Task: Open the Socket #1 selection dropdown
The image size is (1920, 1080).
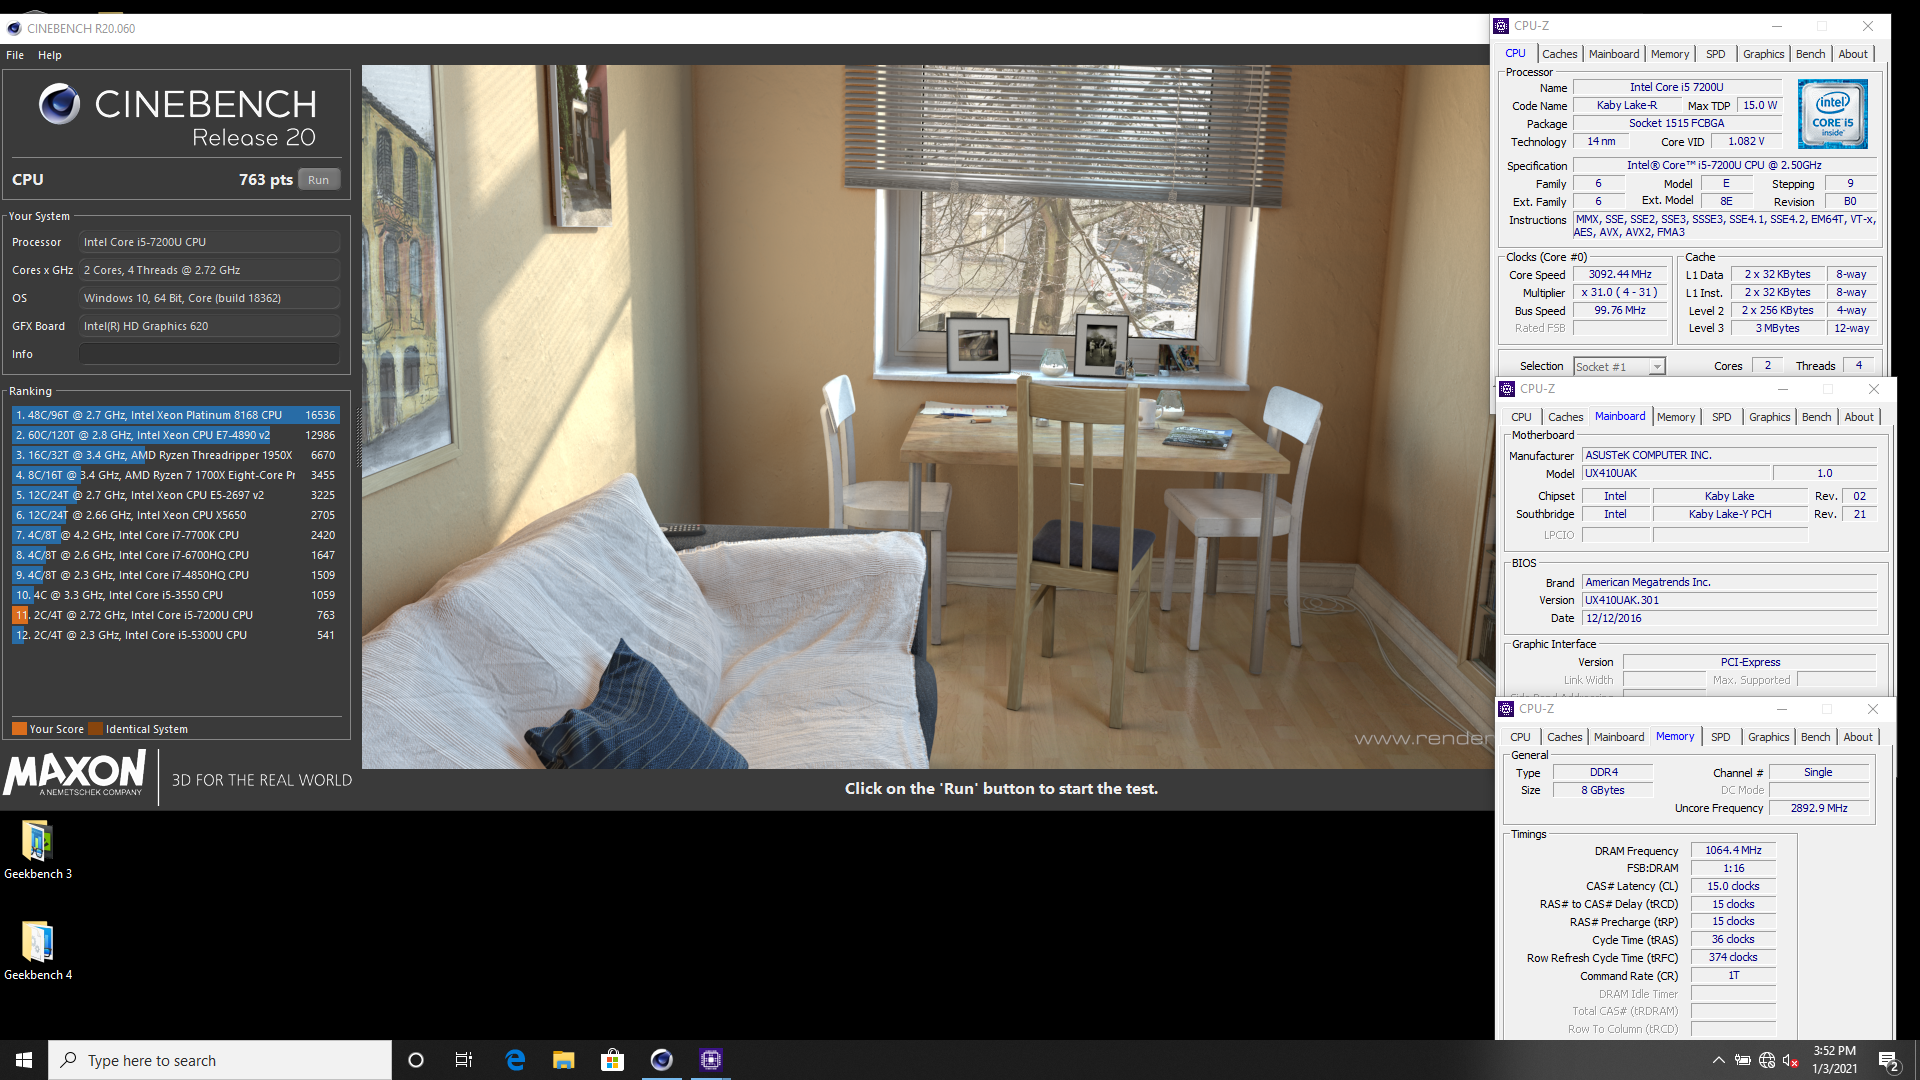Action: coord(1619,367)
